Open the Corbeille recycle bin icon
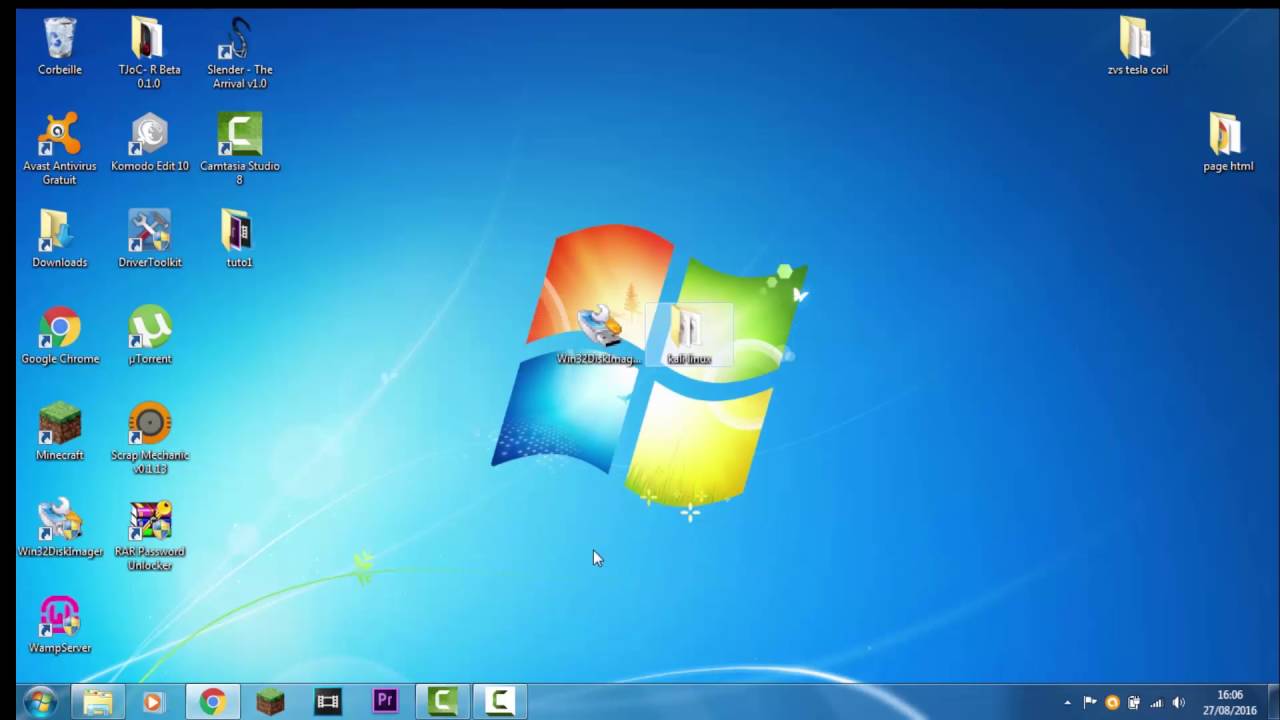The width and height of the screenshot is (1280, 720). [x=60, y=46]
